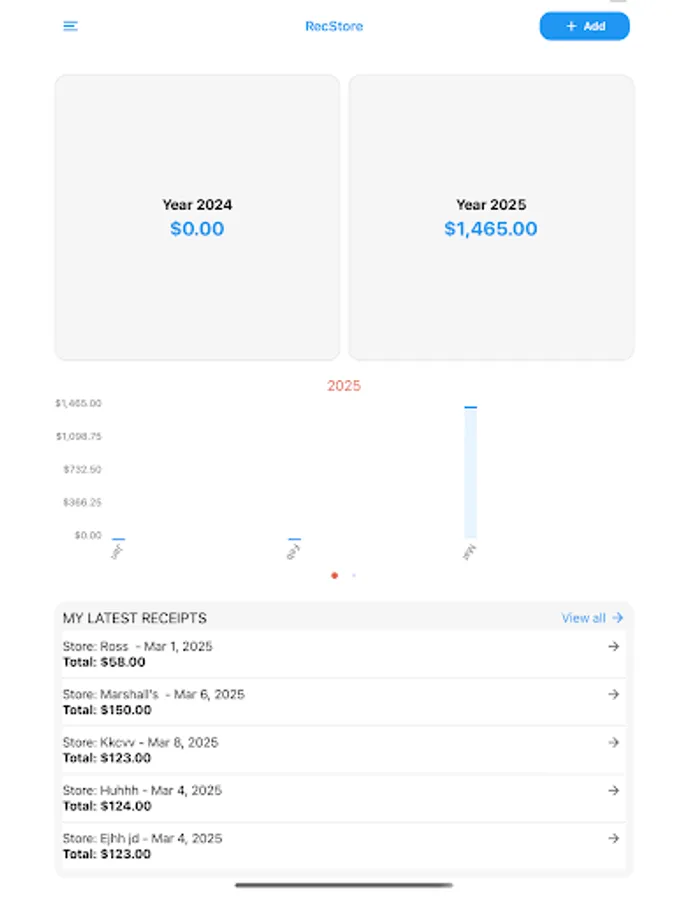This screenshot has width=675, height=900.
Task: Open the View all receipts link
Action: [x=592, y=618]
